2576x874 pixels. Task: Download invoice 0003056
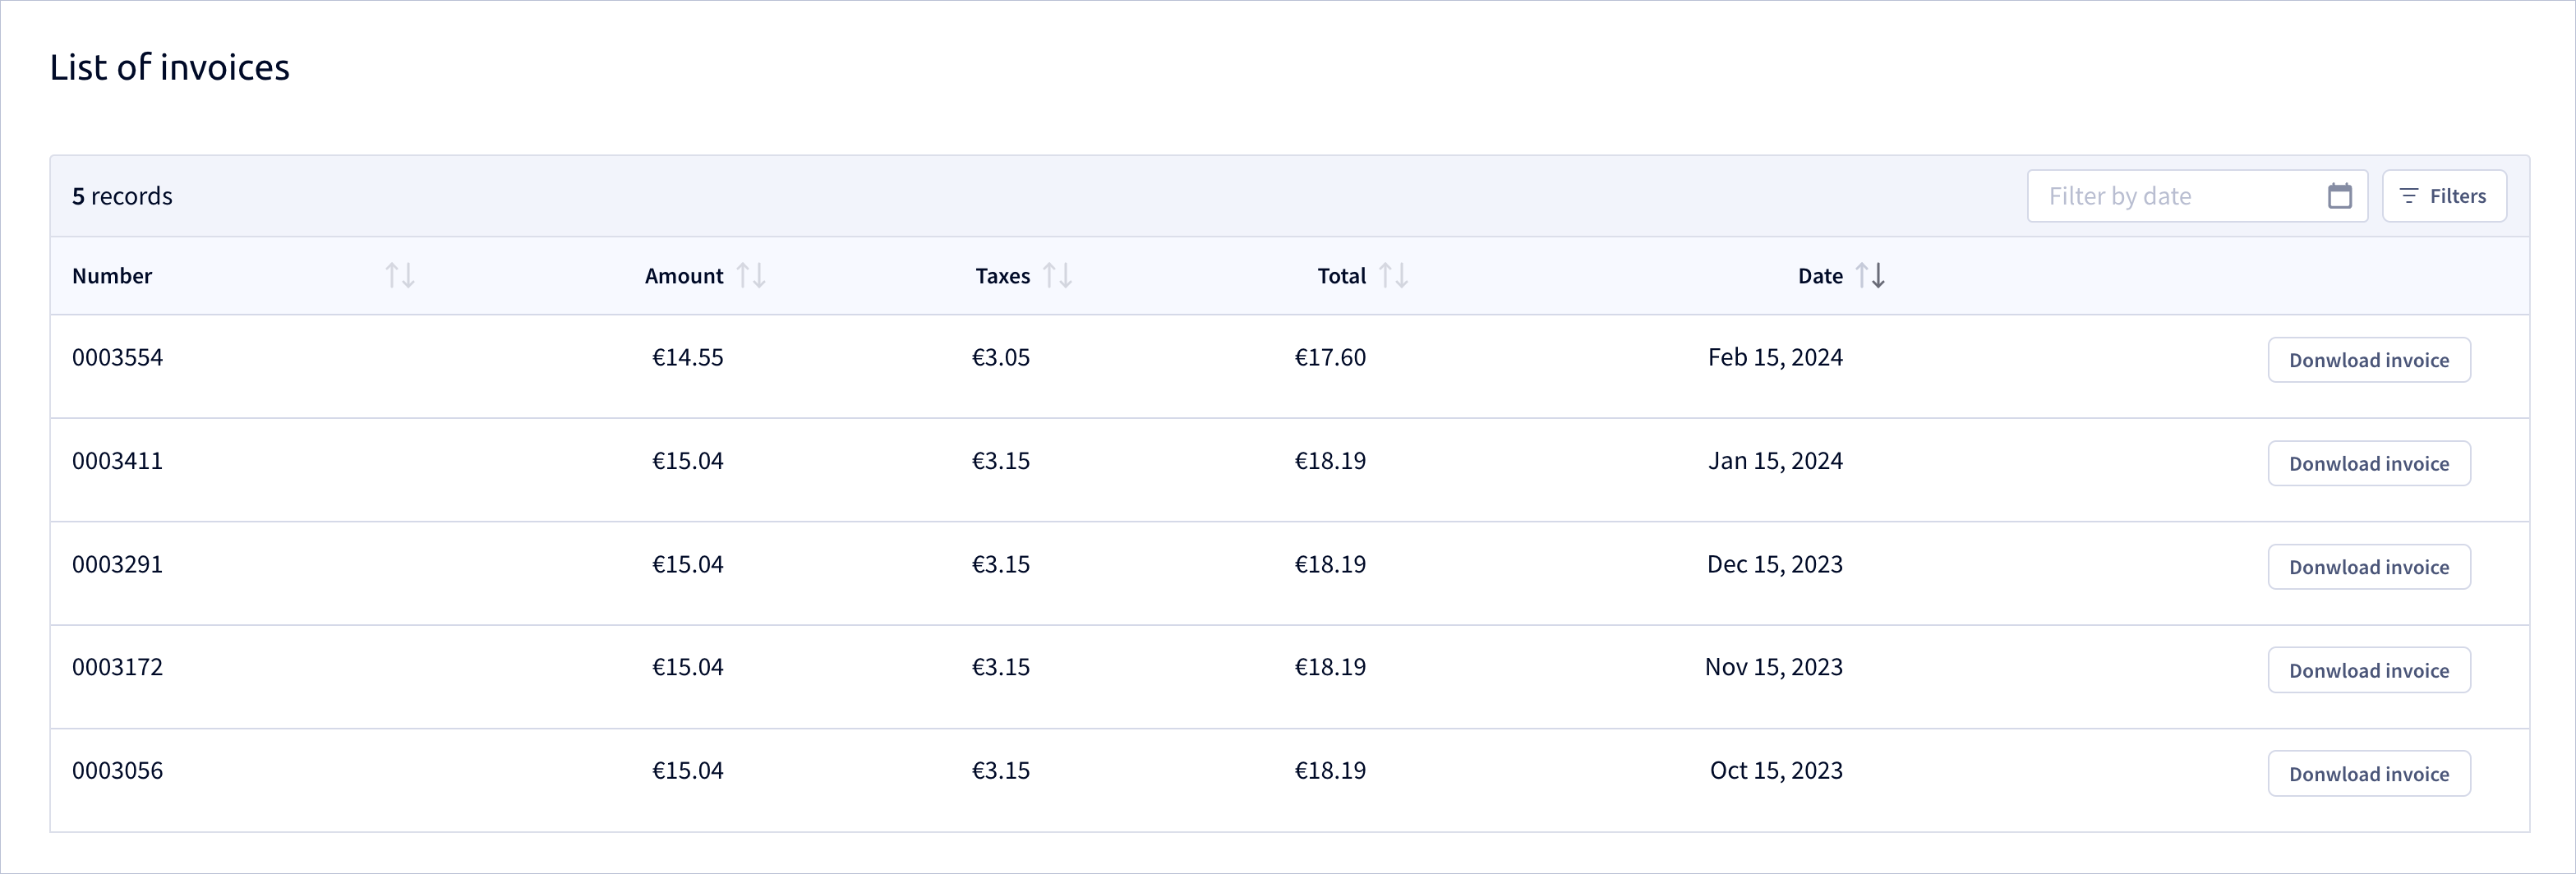pos(2368,774)
